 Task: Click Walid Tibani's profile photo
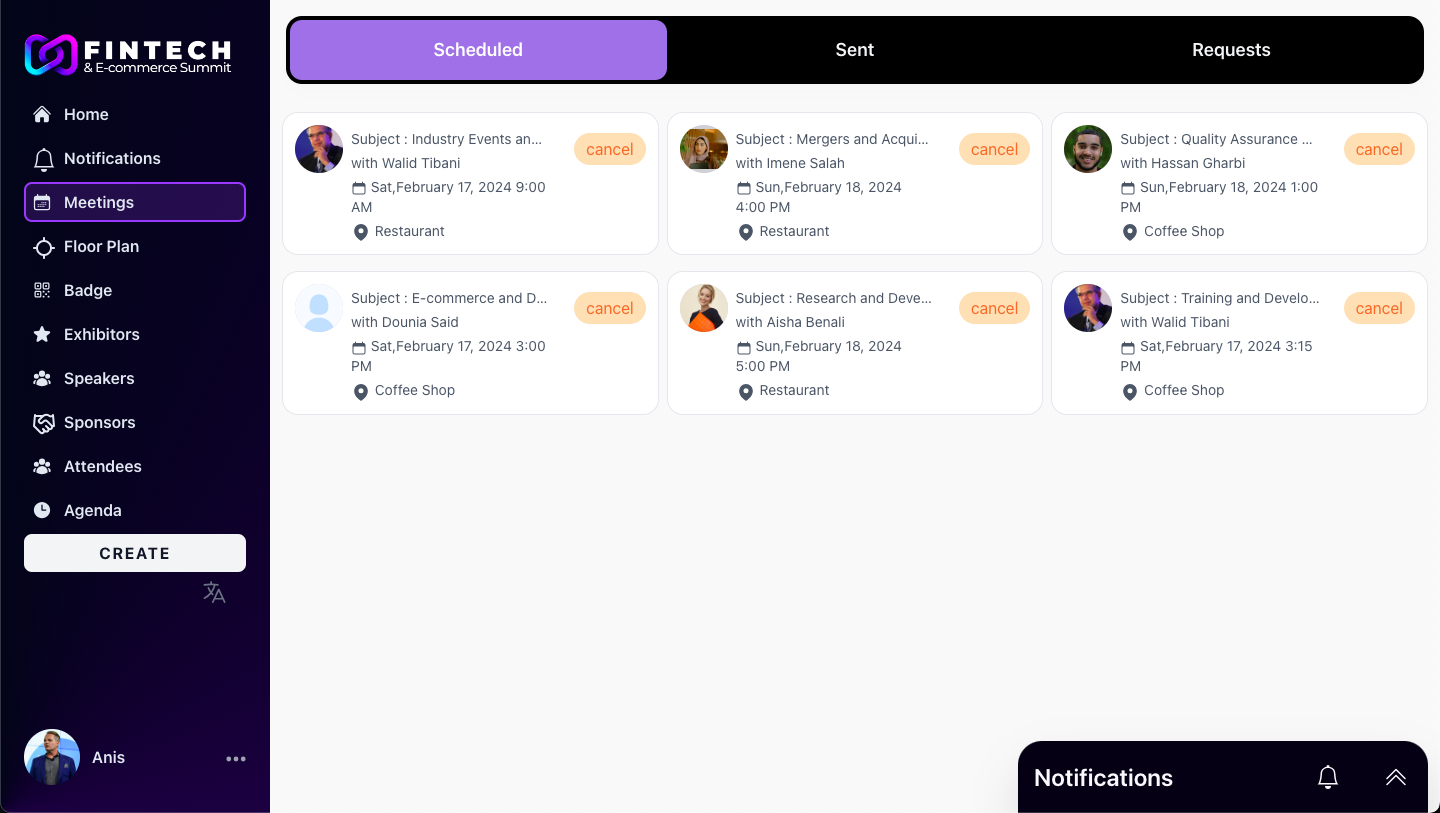point(319,149)
